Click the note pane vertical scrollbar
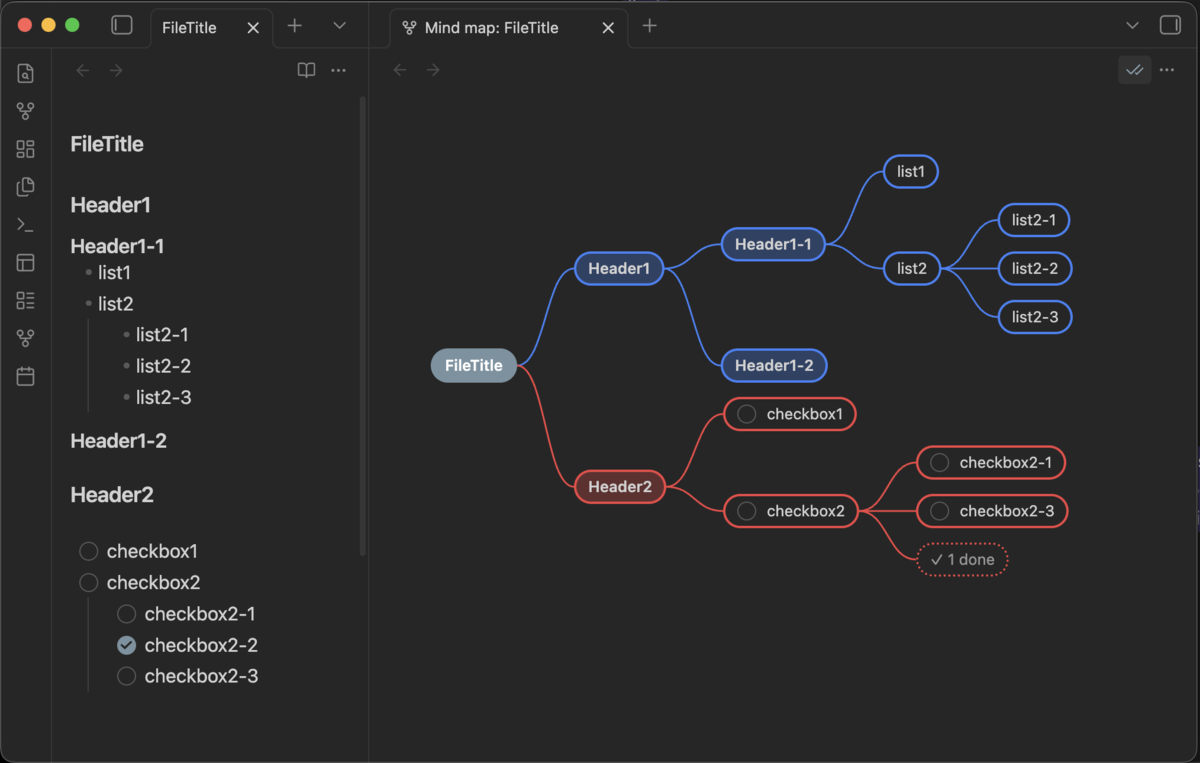The image size is (1200, 763). pyautogui.click(x=362, y=326)
